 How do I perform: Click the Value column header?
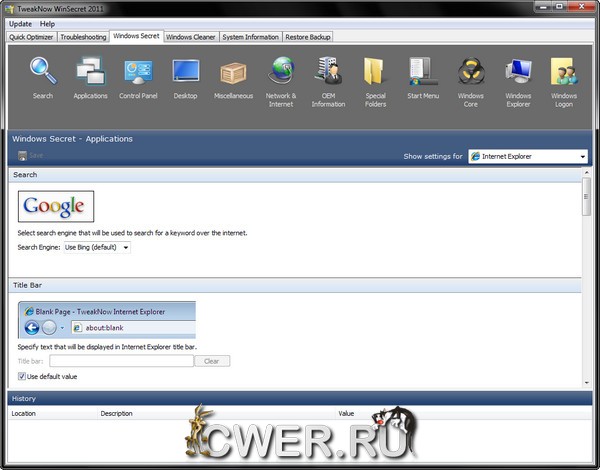[463, 413]
